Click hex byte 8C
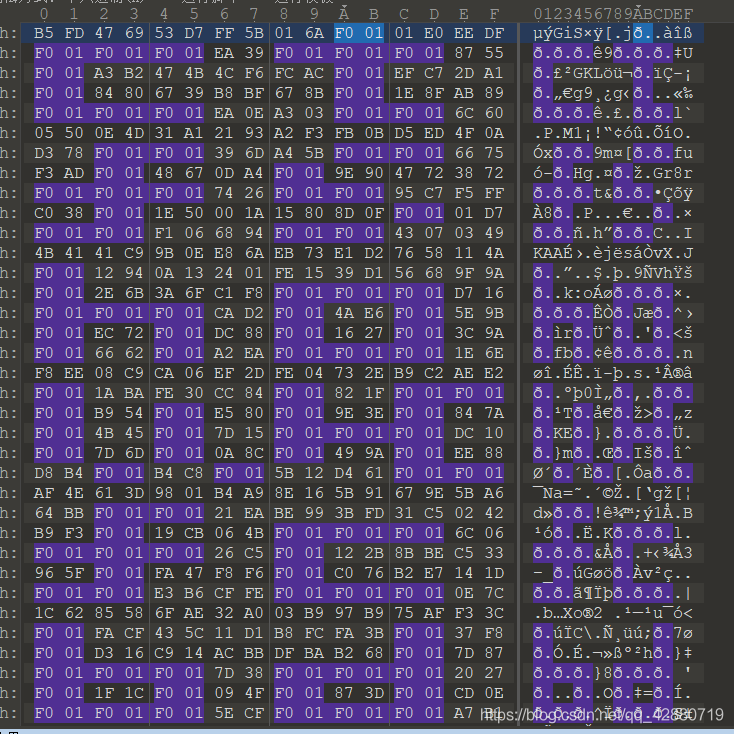The width and height of the screenshot is (734, 734). point(254,454)
